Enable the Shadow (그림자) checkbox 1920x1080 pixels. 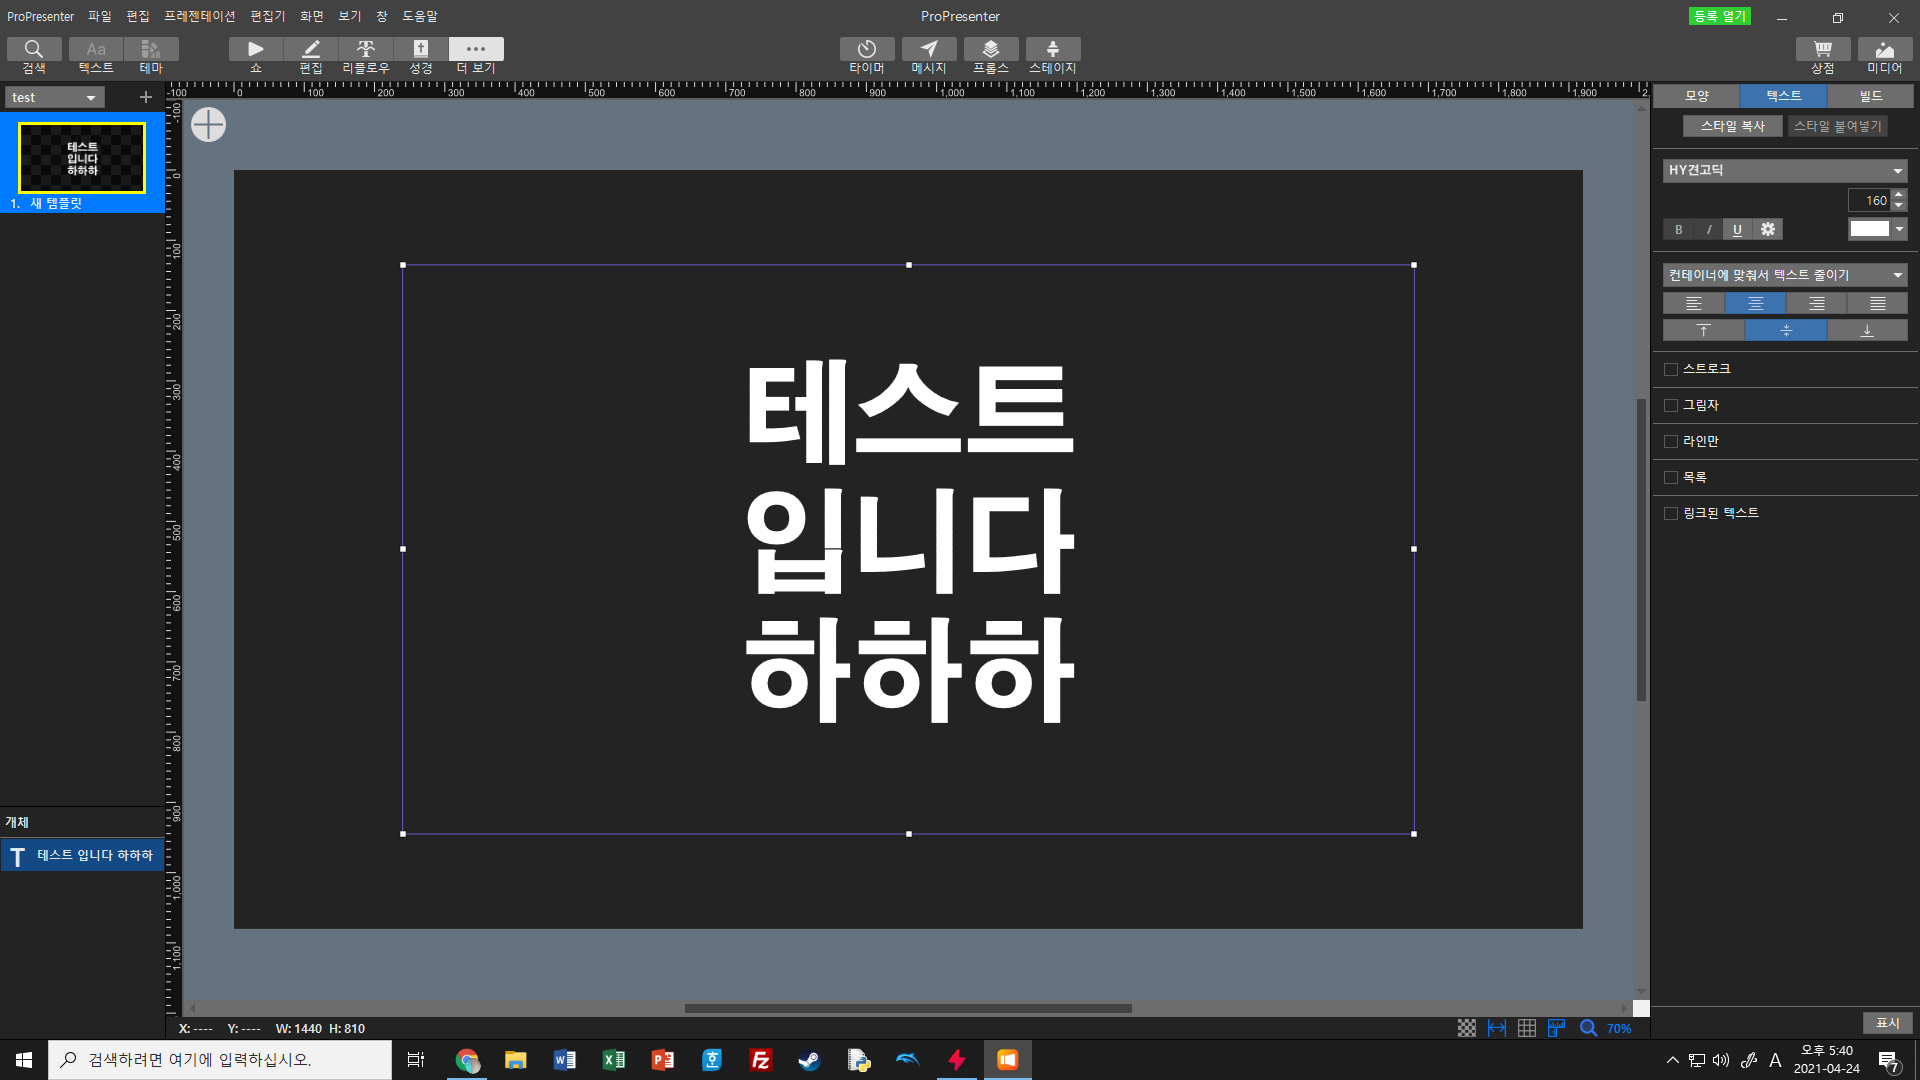click(x=1670, y=406)
